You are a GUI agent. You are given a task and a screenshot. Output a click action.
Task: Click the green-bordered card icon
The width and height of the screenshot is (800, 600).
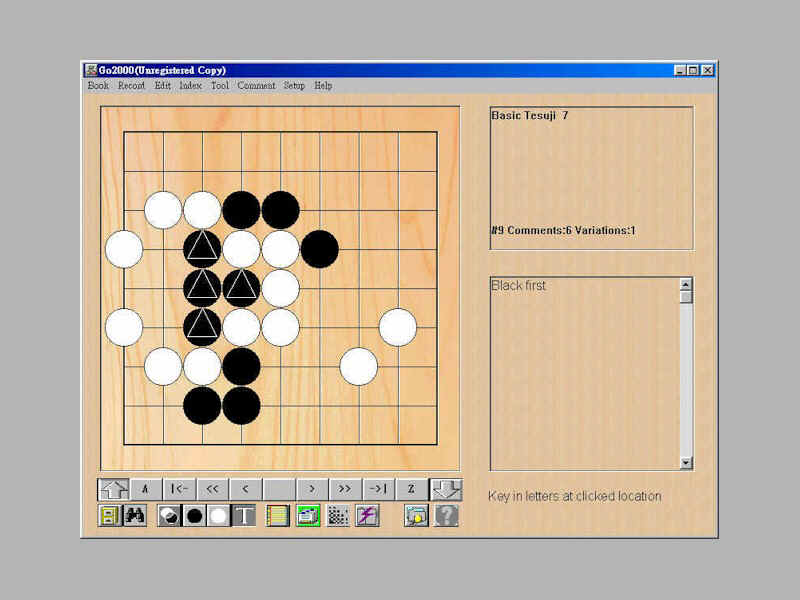tap(308, 516)
